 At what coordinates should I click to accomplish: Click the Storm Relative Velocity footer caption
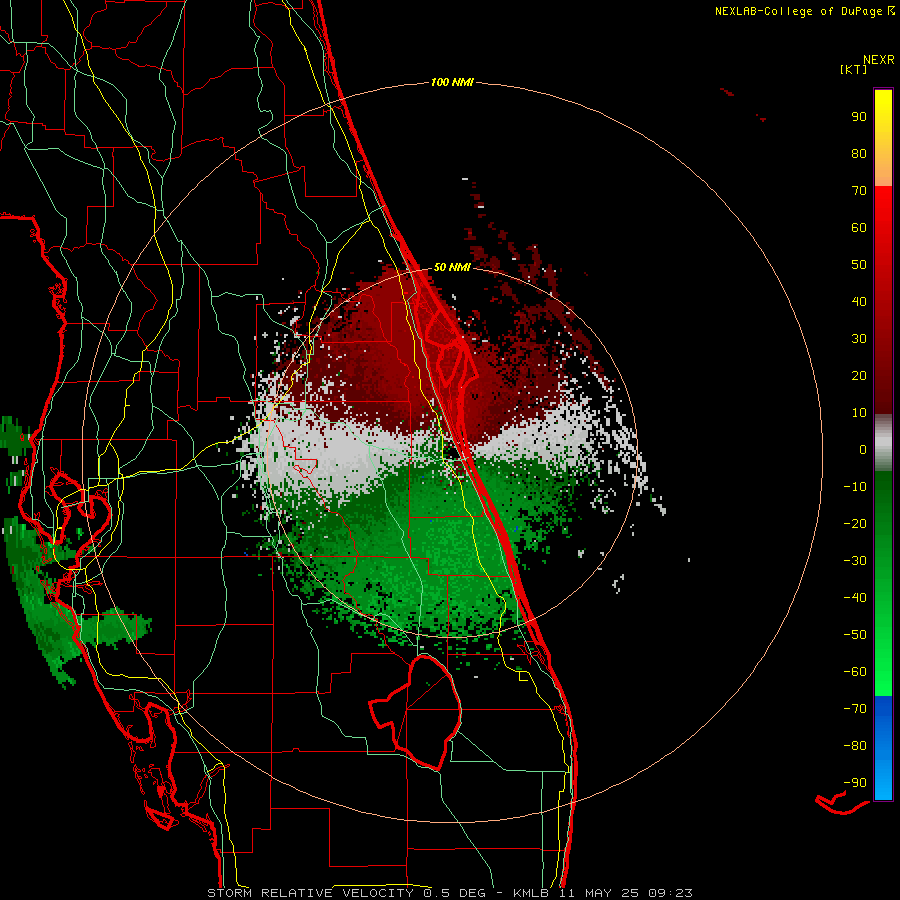click(x=449, y=893)
